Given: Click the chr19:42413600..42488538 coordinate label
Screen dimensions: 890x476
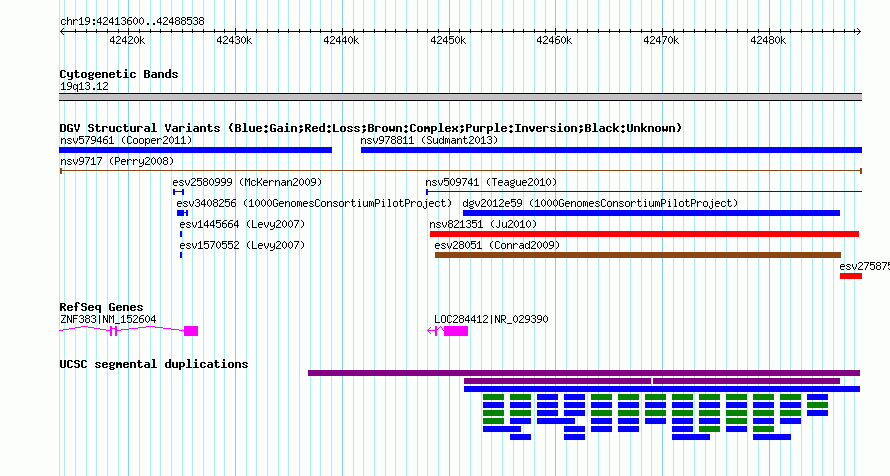Looking at the screenshot, I should tap(132, 22).
